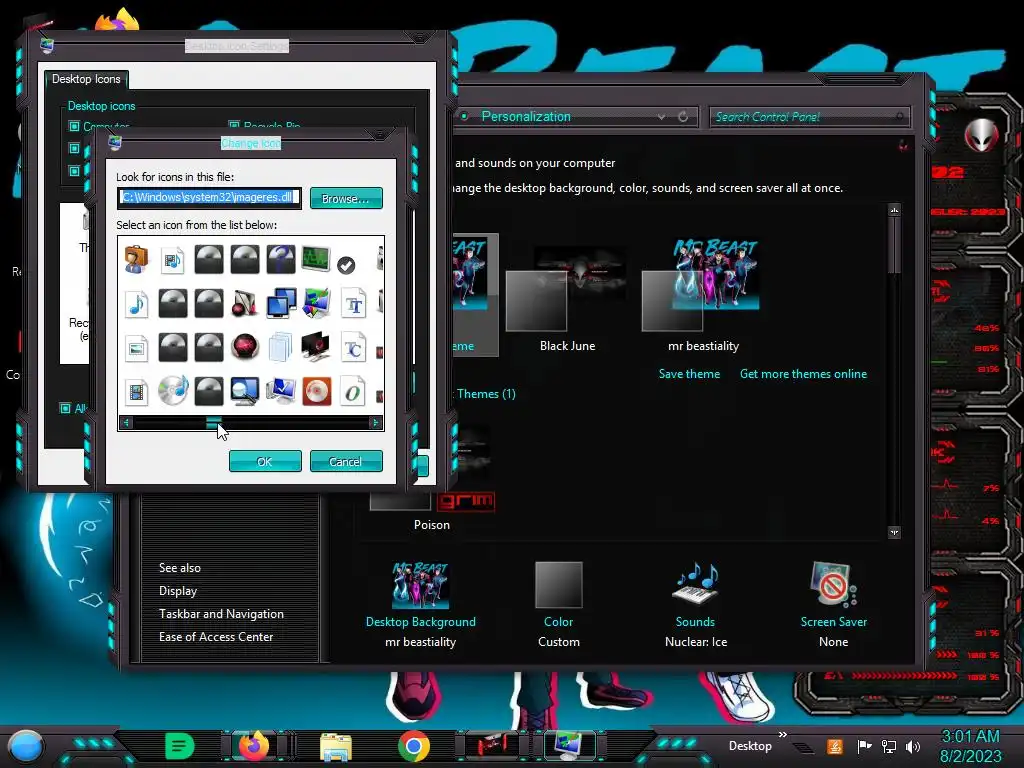Select the two blue monitors network icon
The width and height of the screenshot is (1024, 768).
point(281,304)
